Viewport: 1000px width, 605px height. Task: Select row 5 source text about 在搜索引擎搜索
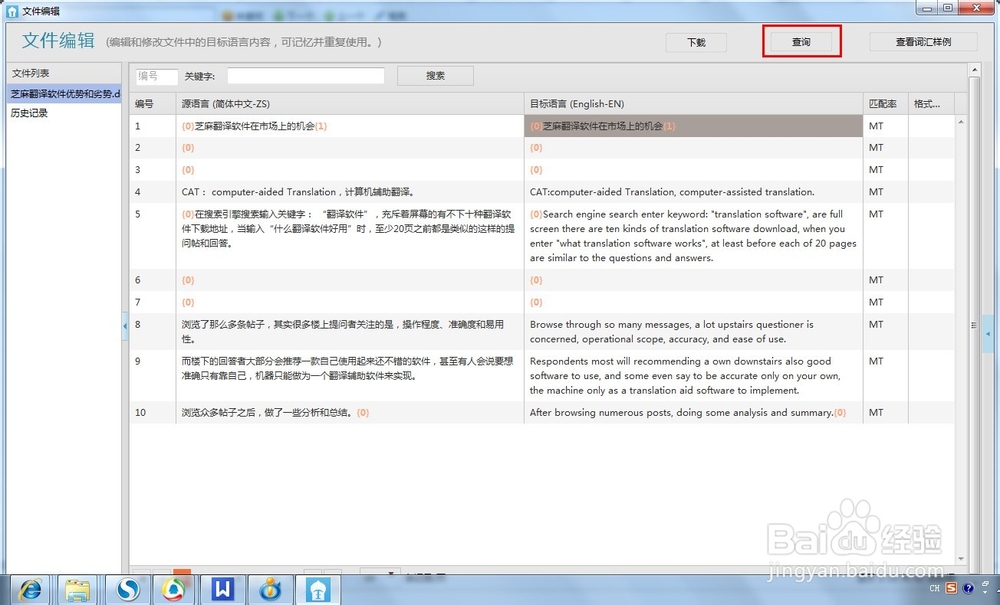350,236
